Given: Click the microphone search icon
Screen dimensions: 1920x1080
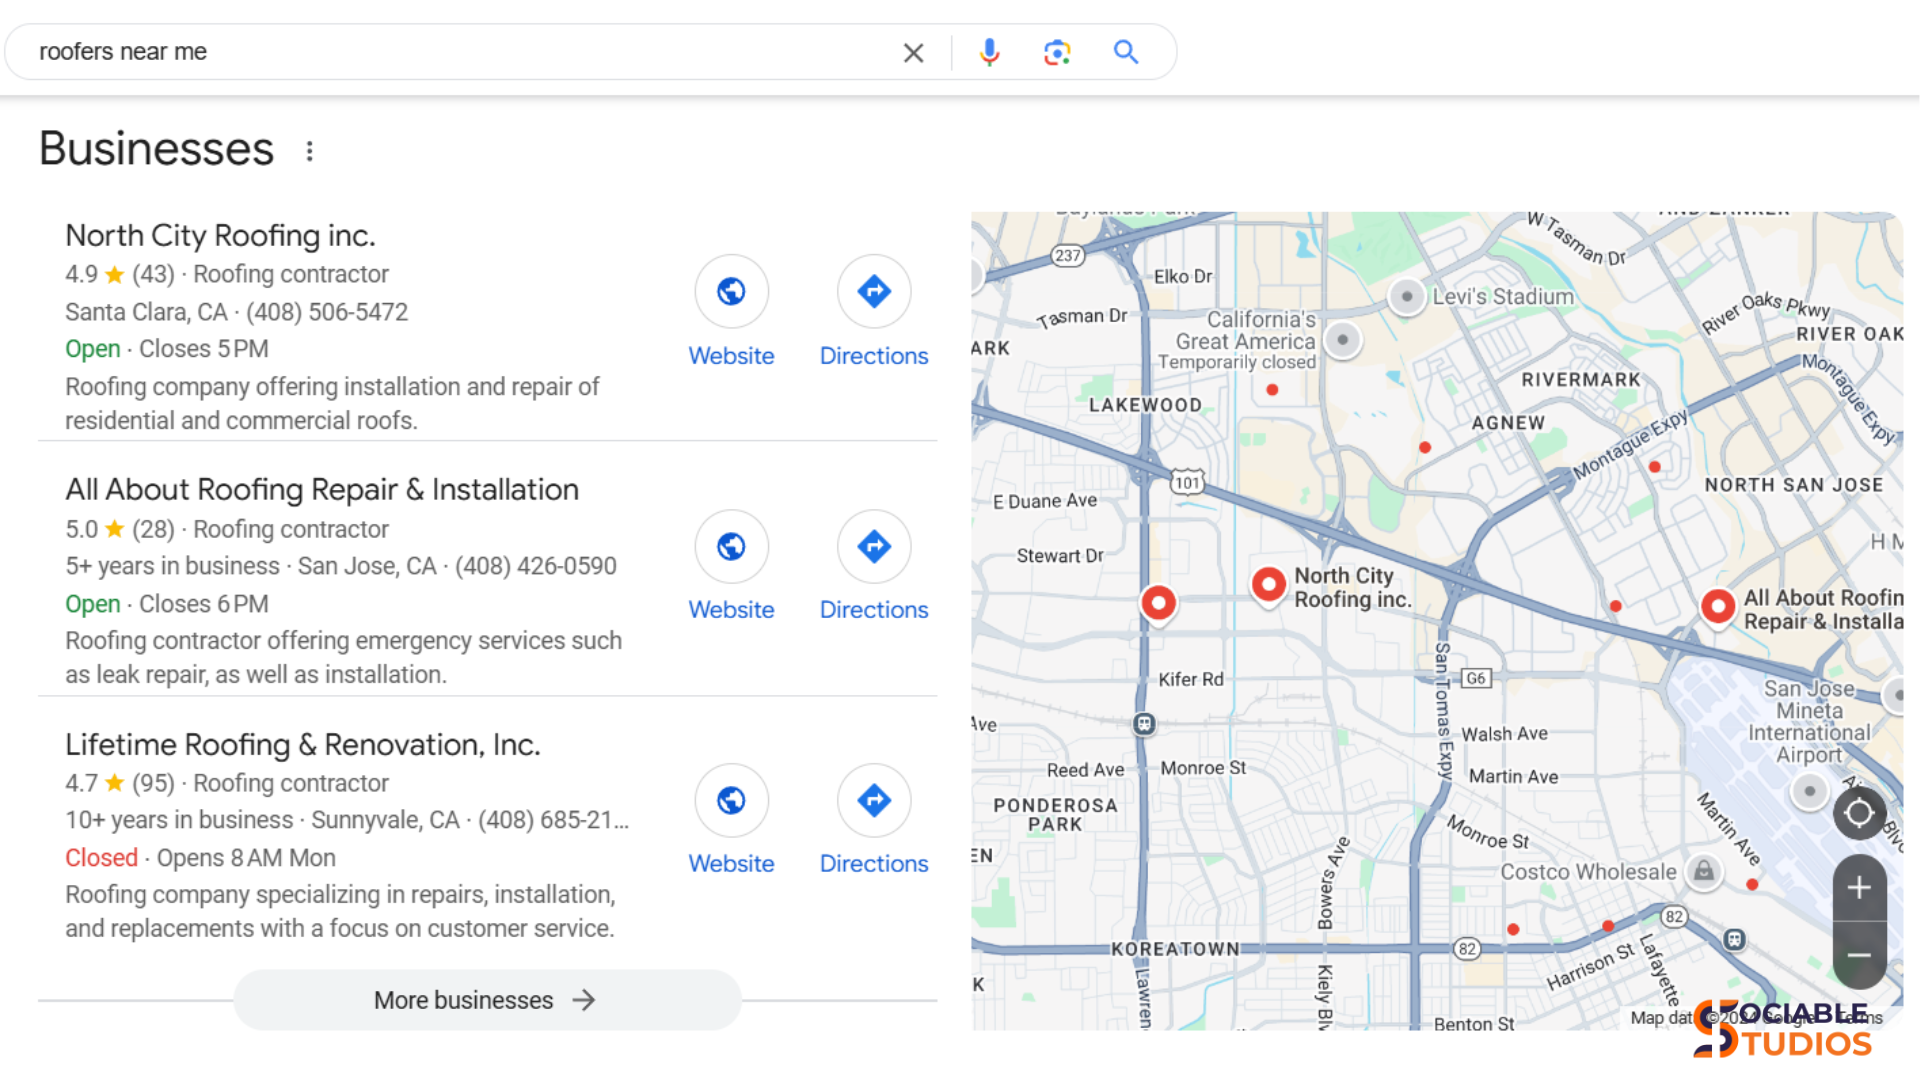Looking at the screenshot, I should (989, 51).
